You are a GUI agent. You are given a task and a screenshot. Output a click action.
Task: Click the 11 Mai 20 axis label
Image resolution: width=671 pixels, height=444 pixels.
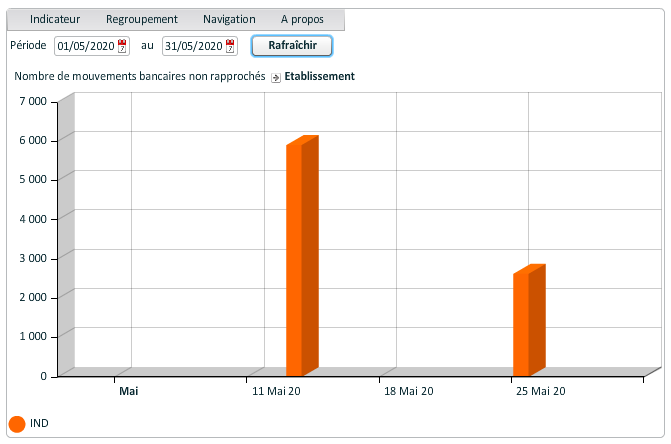tap(276, 391)
